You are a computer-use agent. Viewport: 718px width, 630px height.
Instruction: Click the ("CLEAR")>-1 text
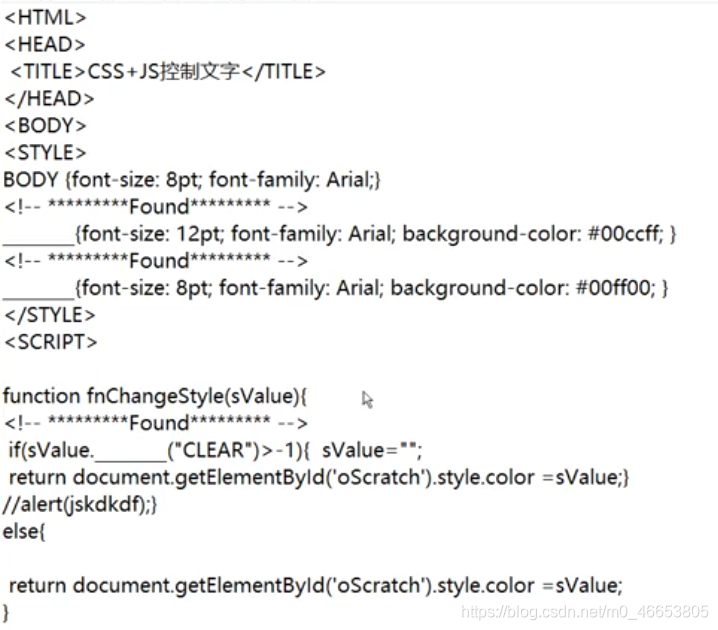click(234, 450)
